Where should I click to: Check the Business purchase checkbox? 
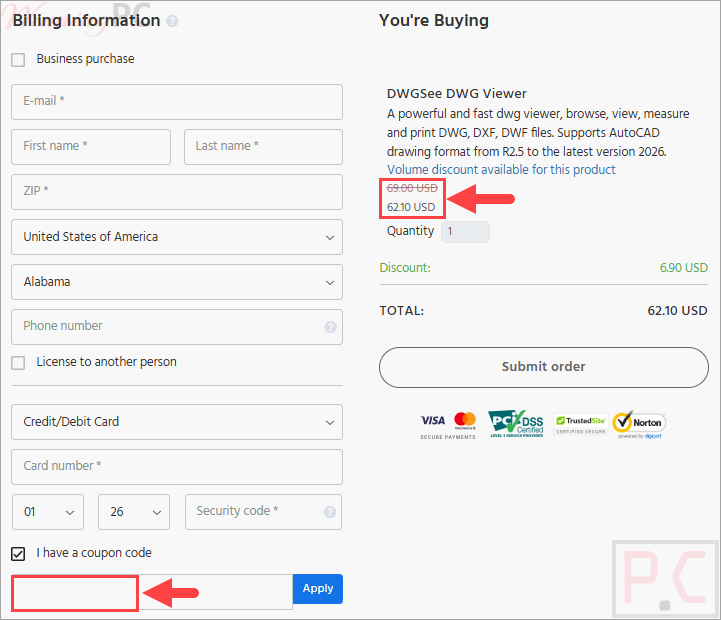point(18,60)
